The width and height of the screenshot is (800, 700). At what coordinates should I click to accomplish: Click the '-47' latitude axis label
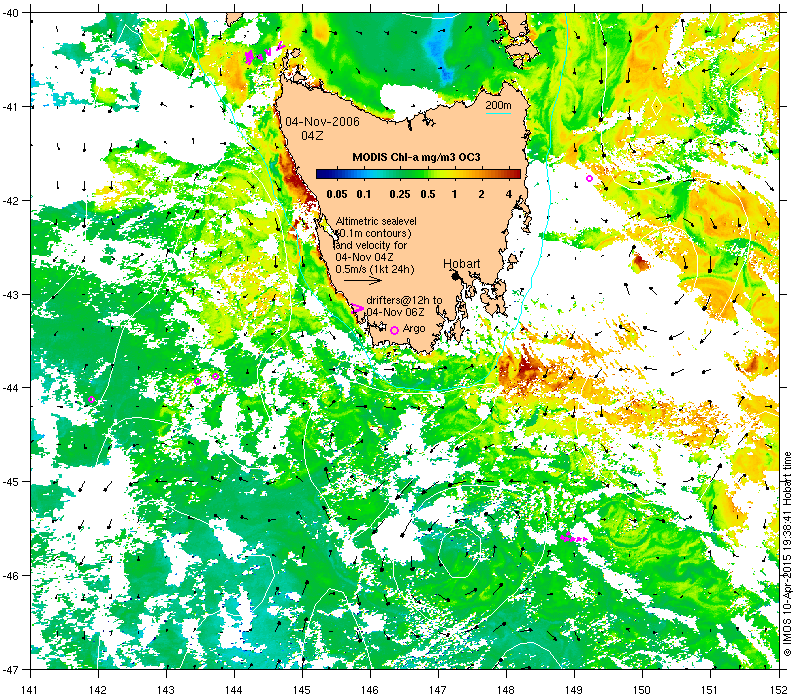tap(11, 669)
